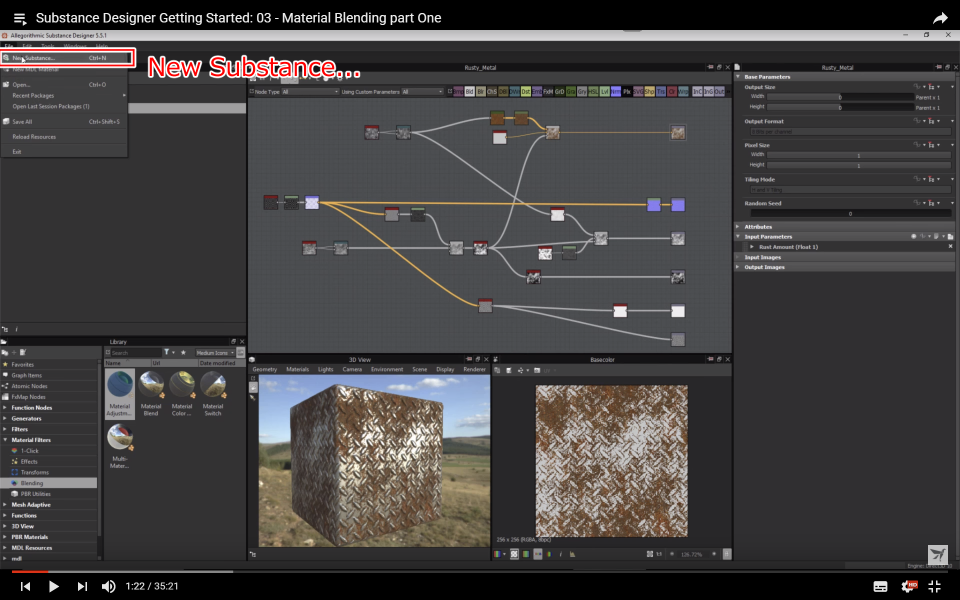This screenshot has height=600, width=960.
Task: Mute the video with the volume icon
Action: tap(109, 586)
